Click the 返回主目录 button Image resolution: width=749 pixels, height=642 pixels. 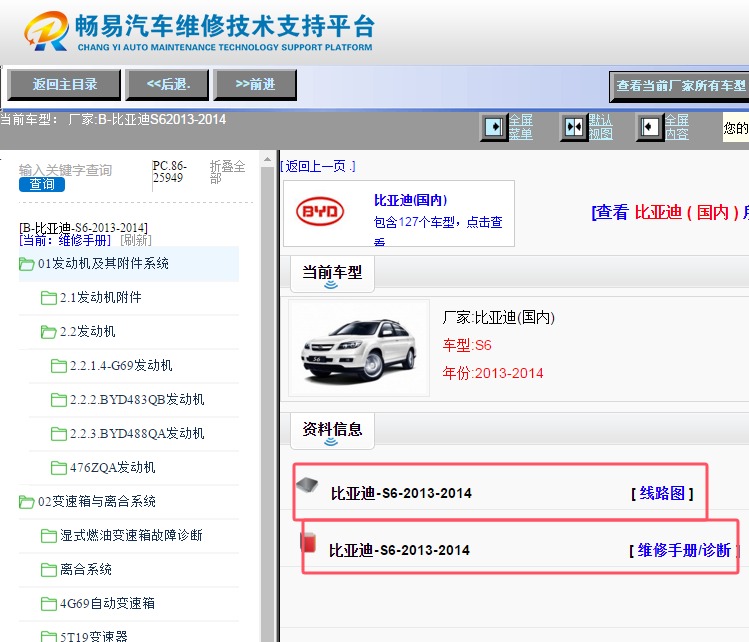64,85
